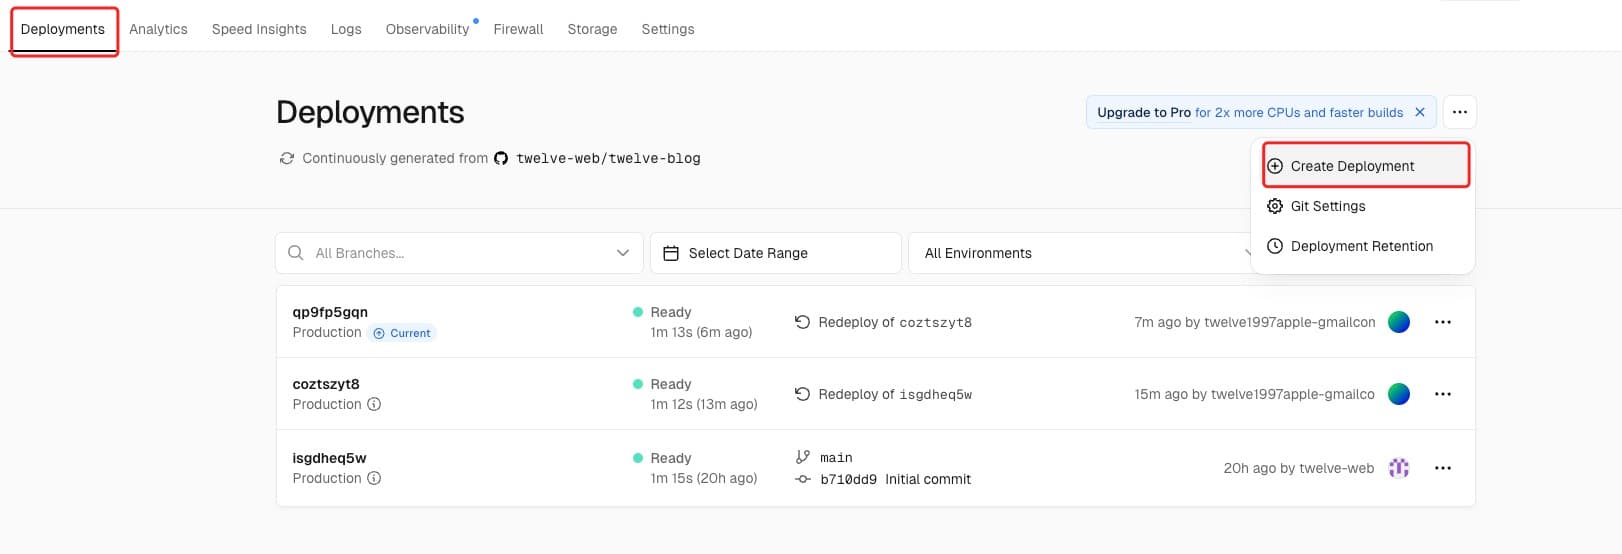
Task: Click the Current badge on qp9fp5gqn
Action: 402,333
